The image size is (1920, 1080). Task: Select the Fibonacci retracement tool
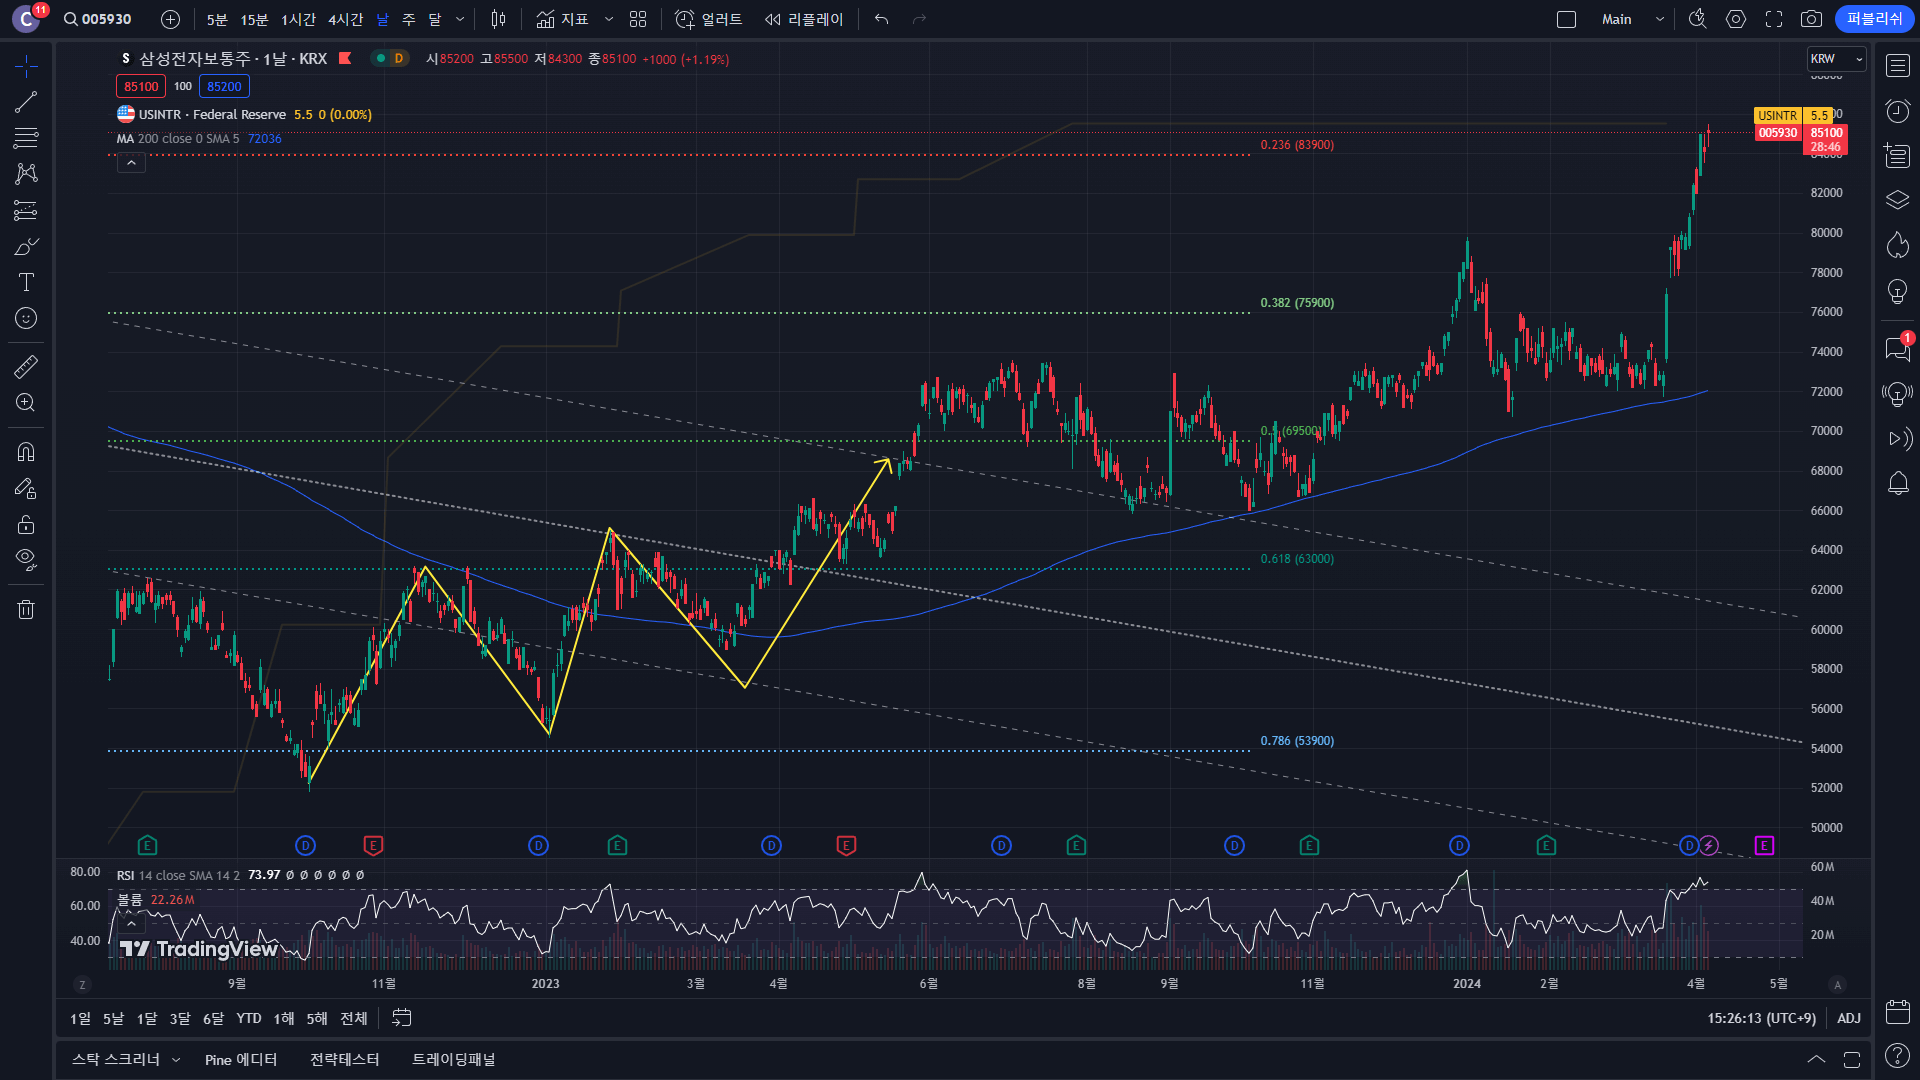pyautogui.click(x=26, y=138)
